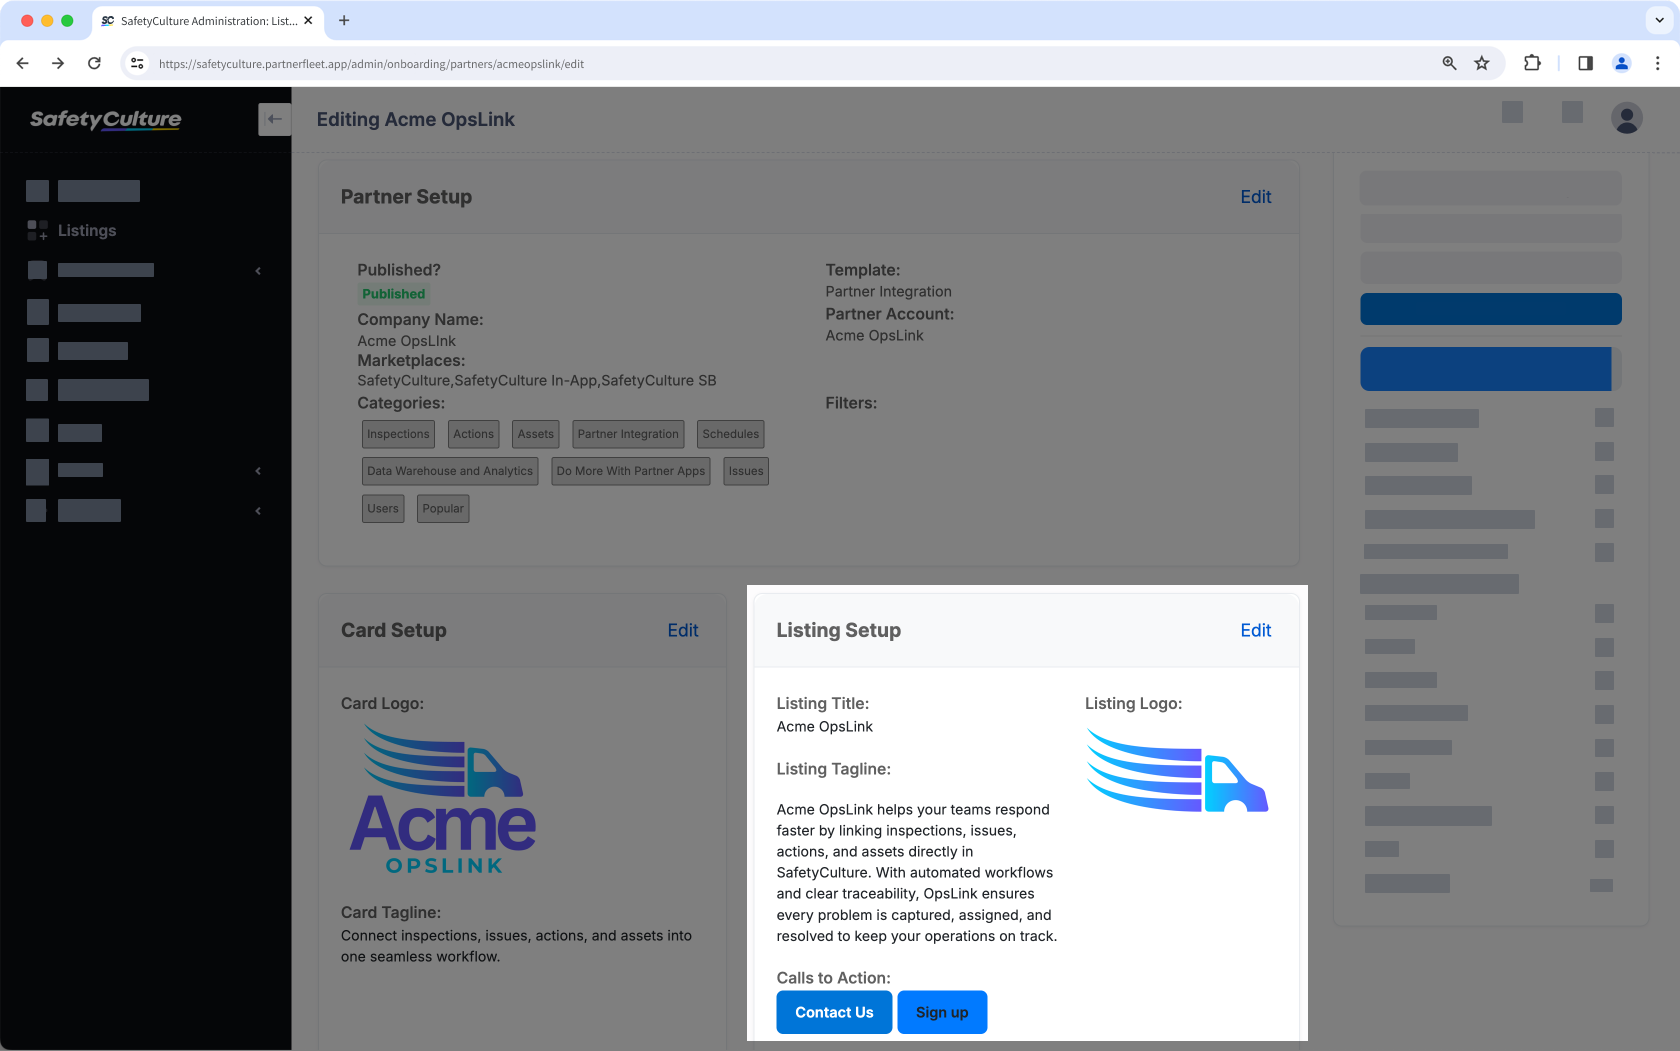Open the tab search dropdown arrow
This screenshot has height=1051, width=1680.
1659,20
